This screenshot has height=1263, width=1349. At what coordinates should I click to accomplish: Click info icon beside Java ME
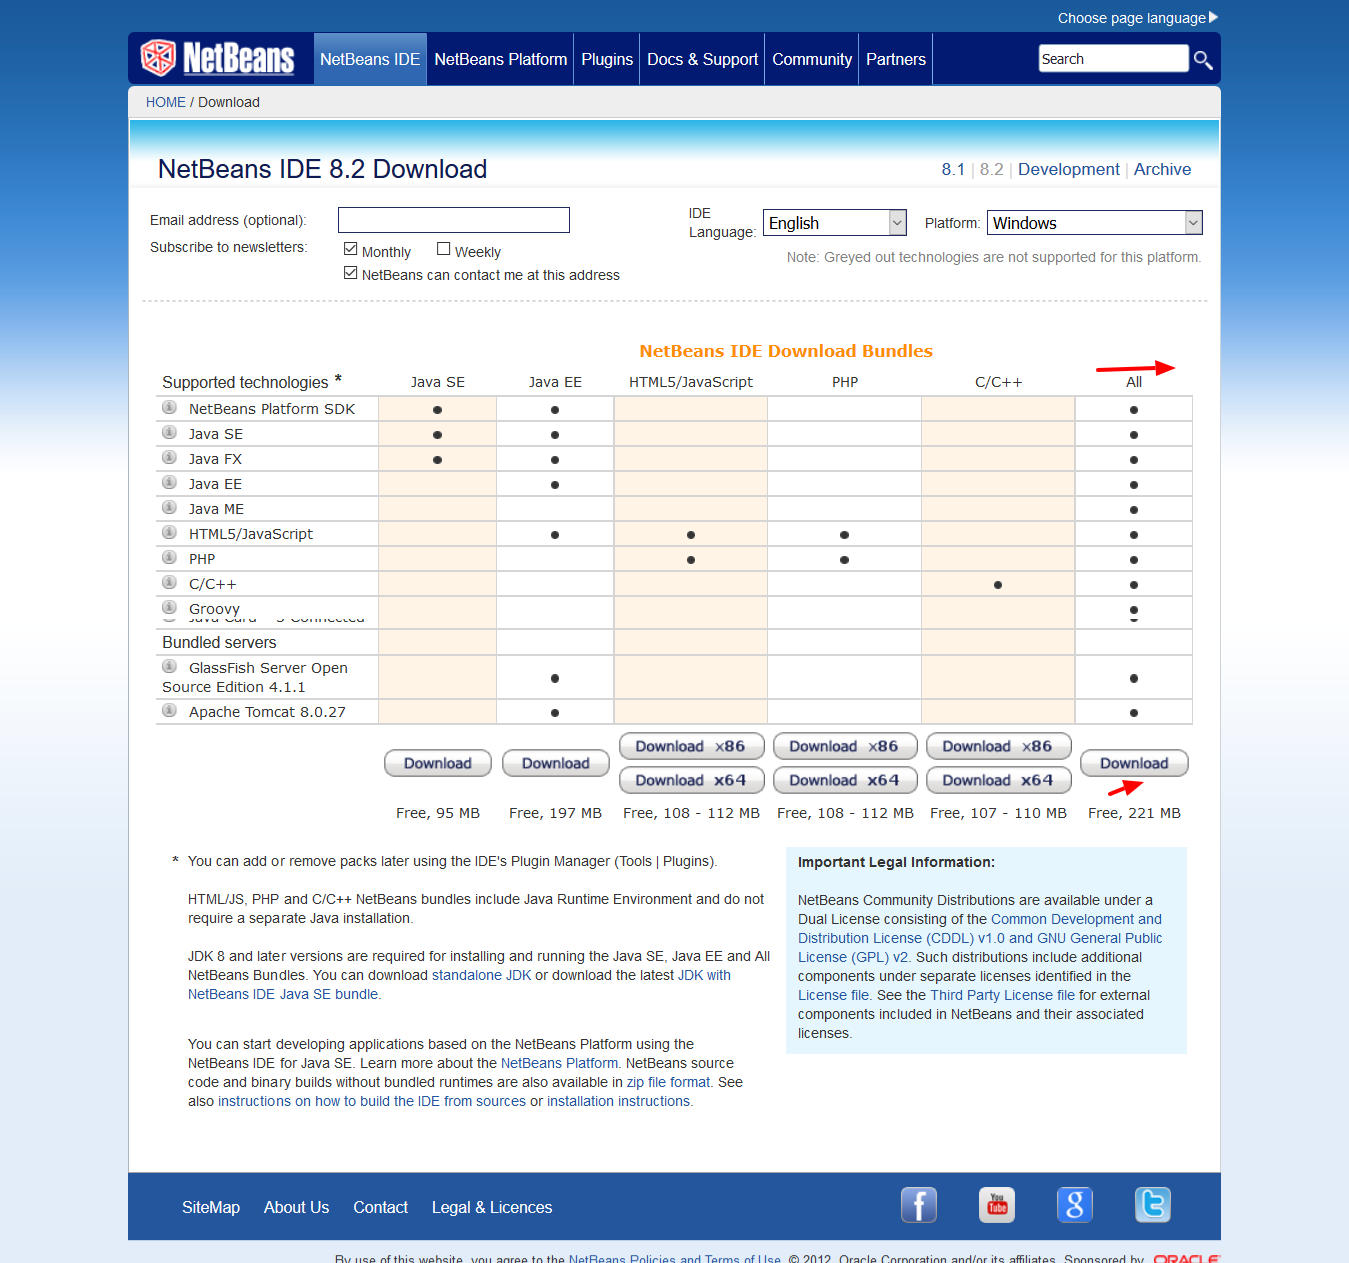[170, 507]
